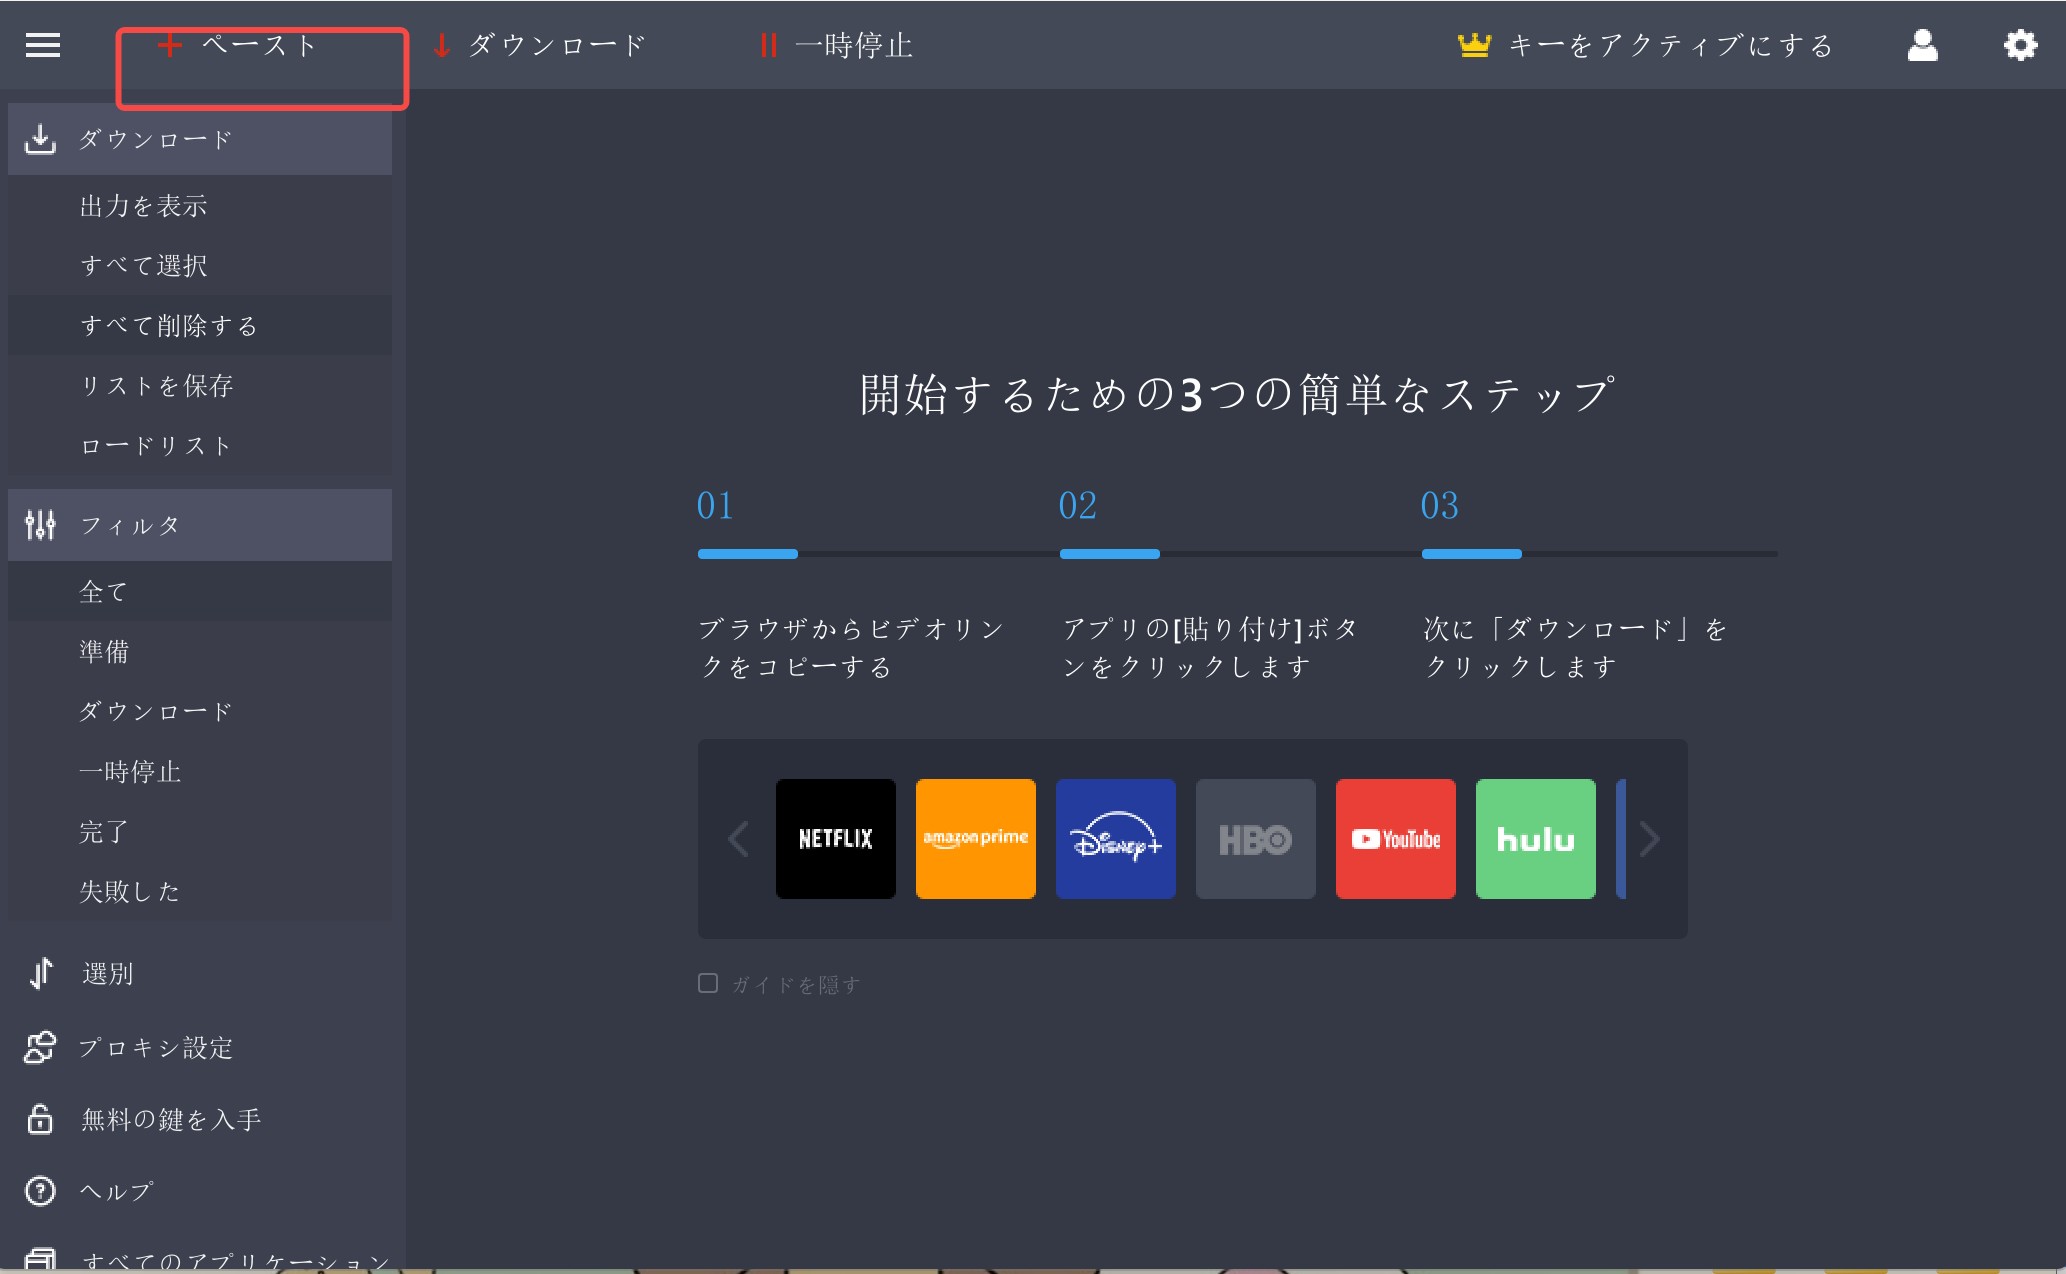Check the ガイドを隠す checkbox

(x=708, y=983)
